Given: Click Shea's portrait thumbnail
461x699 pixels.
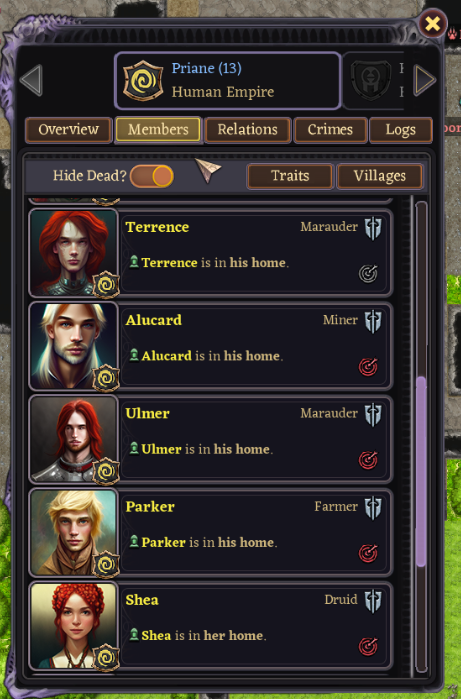Looking at the screenshot, I should pos(74,625).
